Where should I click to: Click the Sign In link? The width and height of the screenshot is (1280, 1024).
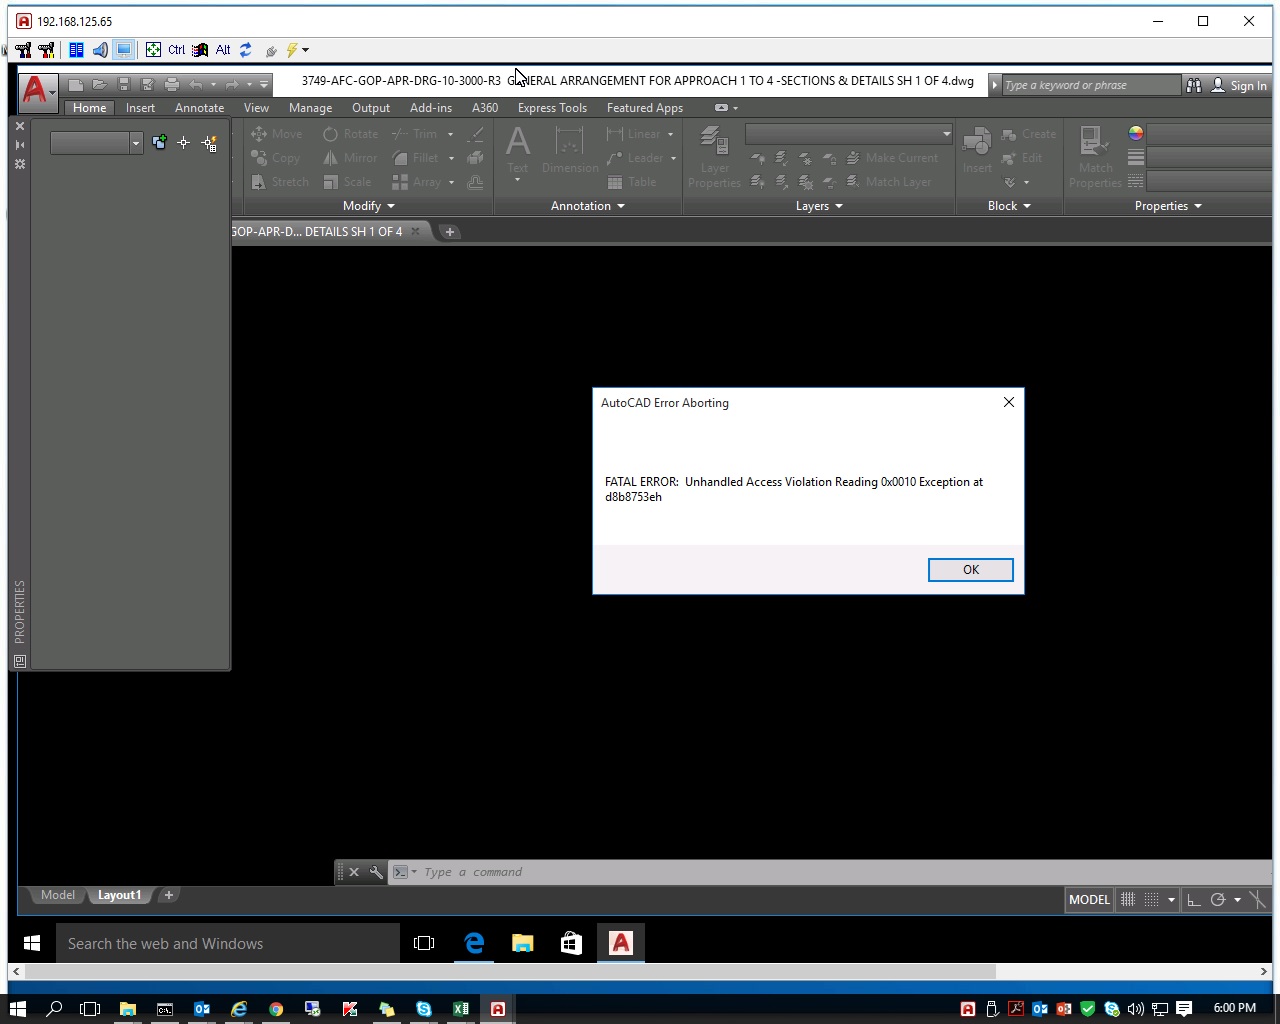pyautogui.click(x=1248, y=85)
